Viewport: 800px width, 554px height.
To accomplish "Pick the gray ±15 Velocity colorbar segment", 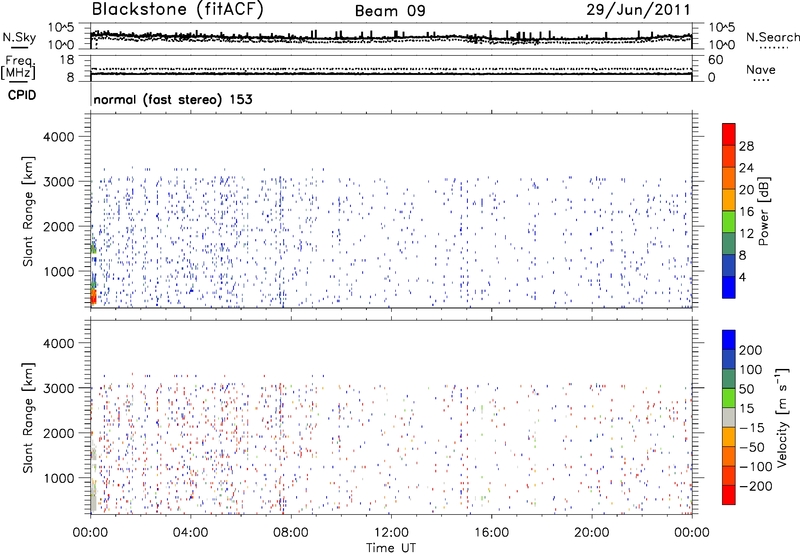I will pyautogui.click(x=729, y=417).
